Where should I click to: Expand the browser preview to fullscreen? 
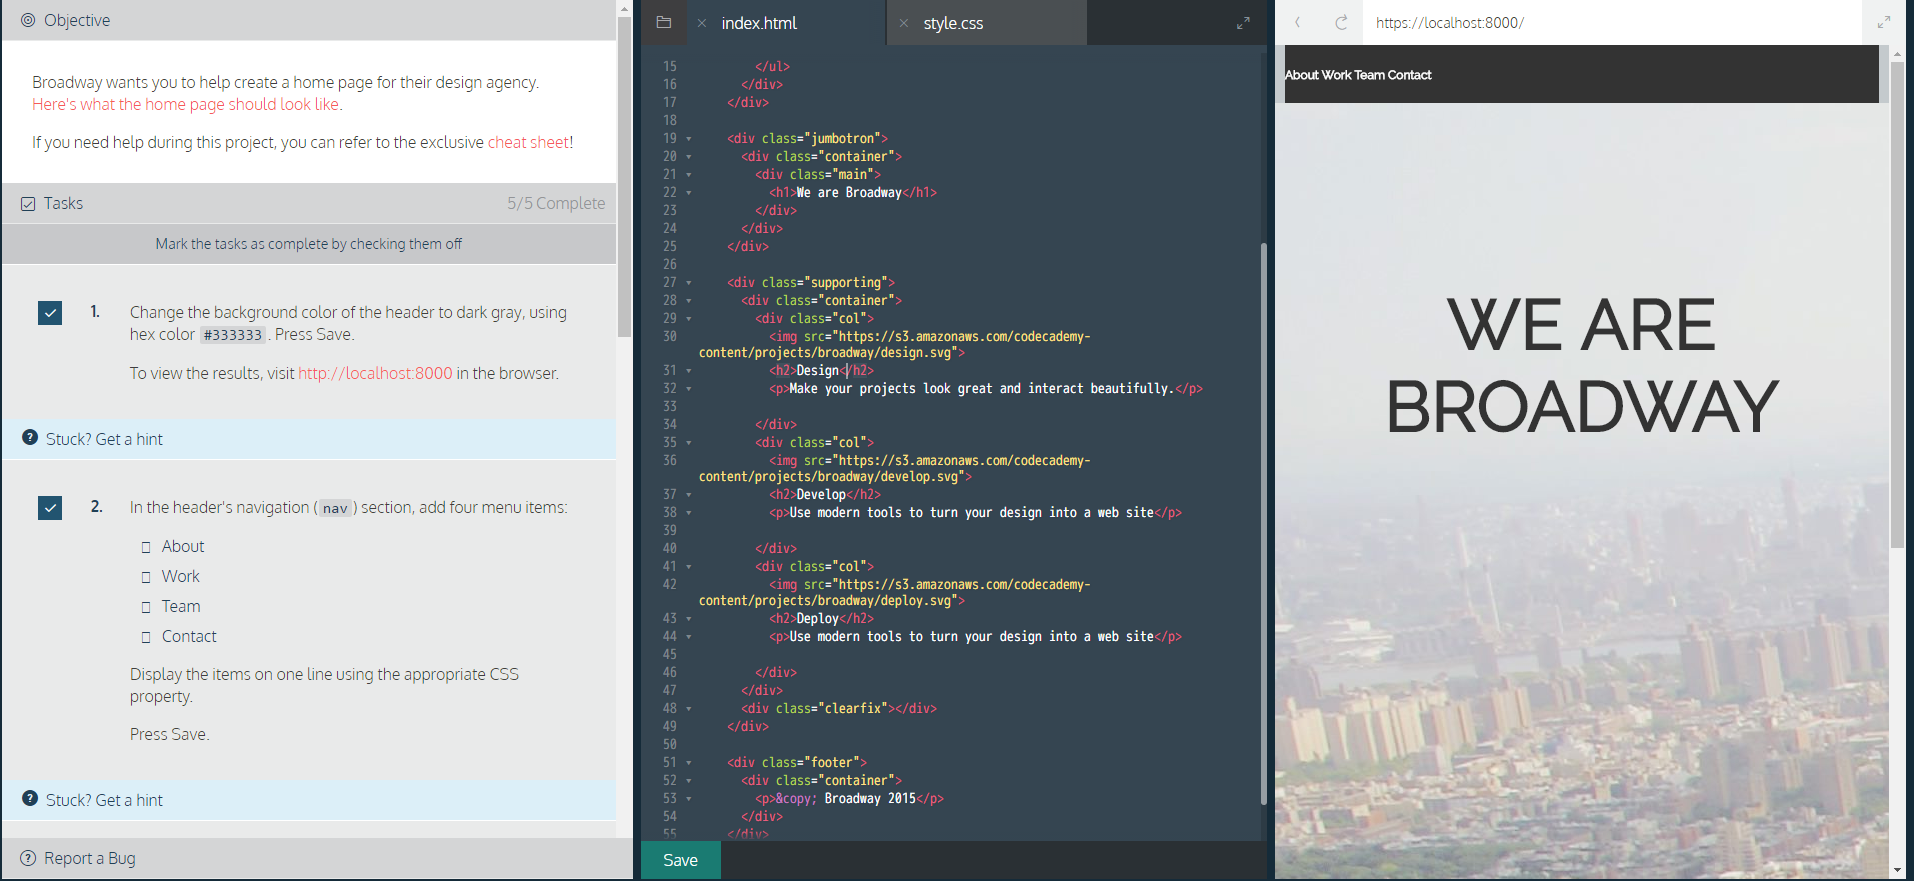(1884, 22)
